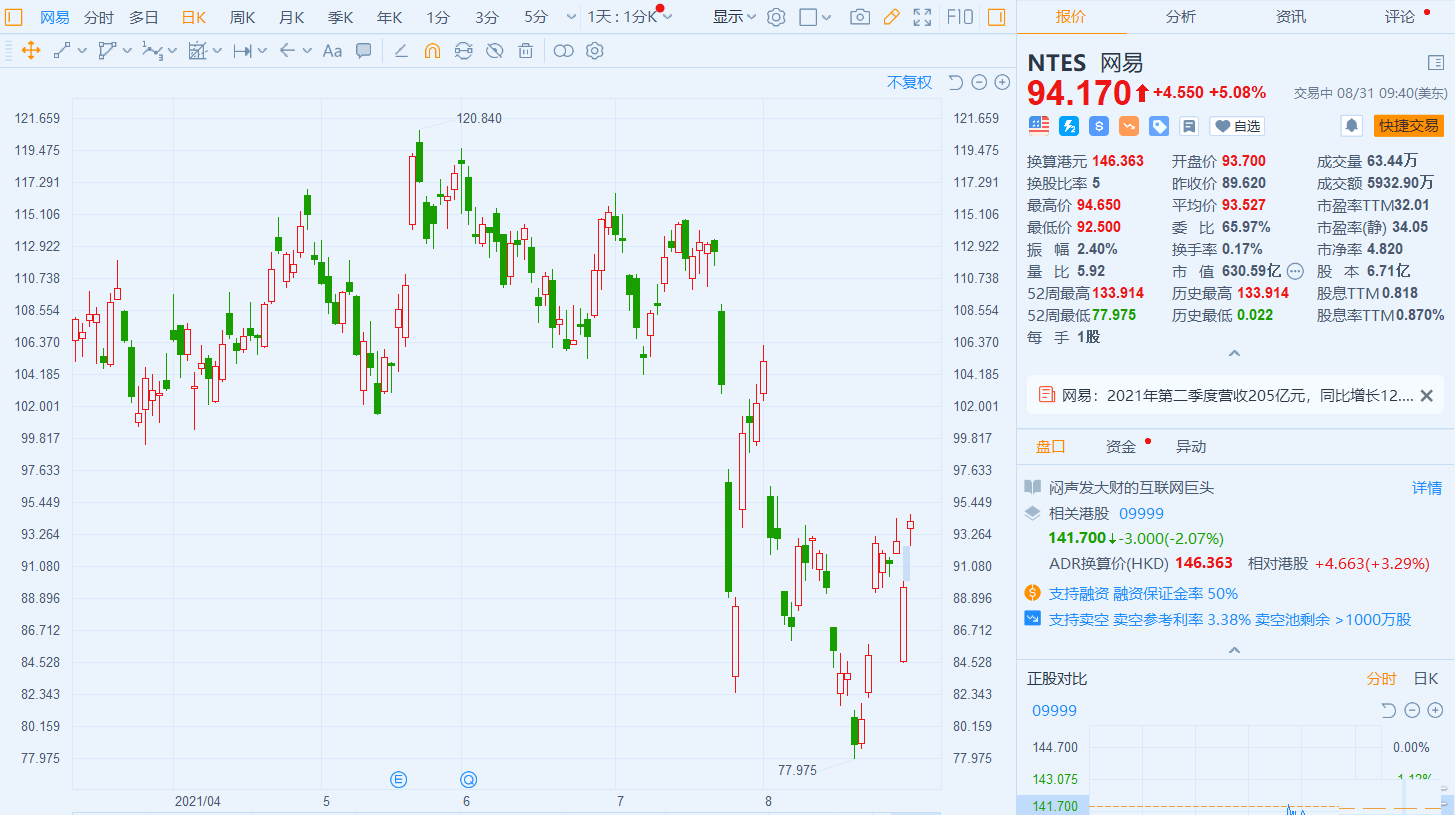Viewport: 1455px width, 815px height.
Task: Expand the chart to fullscreen
Action: click(922, 17)
